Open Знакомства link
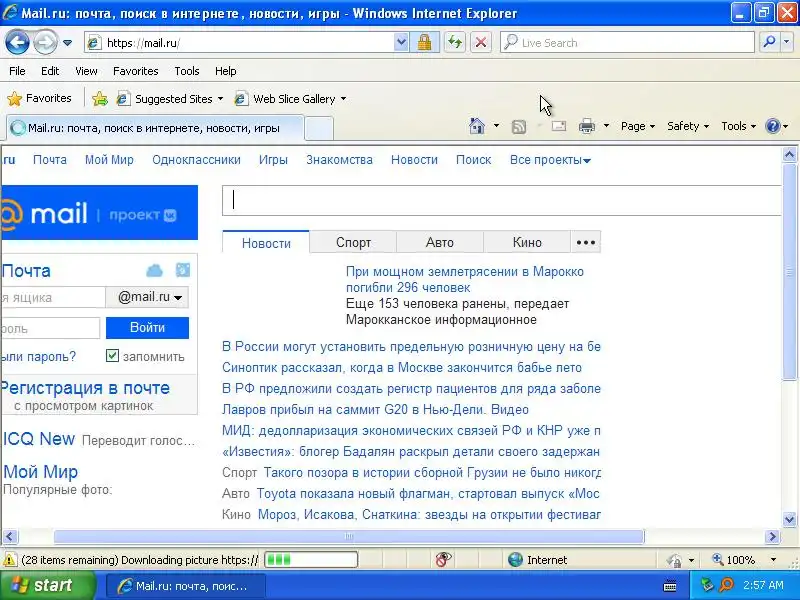Image resolution: width=800 pixels, height=600 pixels. point(339,160)
